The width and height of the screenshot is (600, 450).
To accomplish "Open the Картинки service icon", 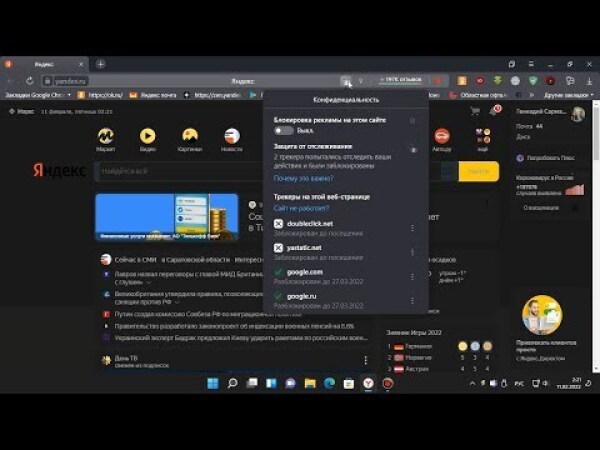I will click(x=189, y=136).
